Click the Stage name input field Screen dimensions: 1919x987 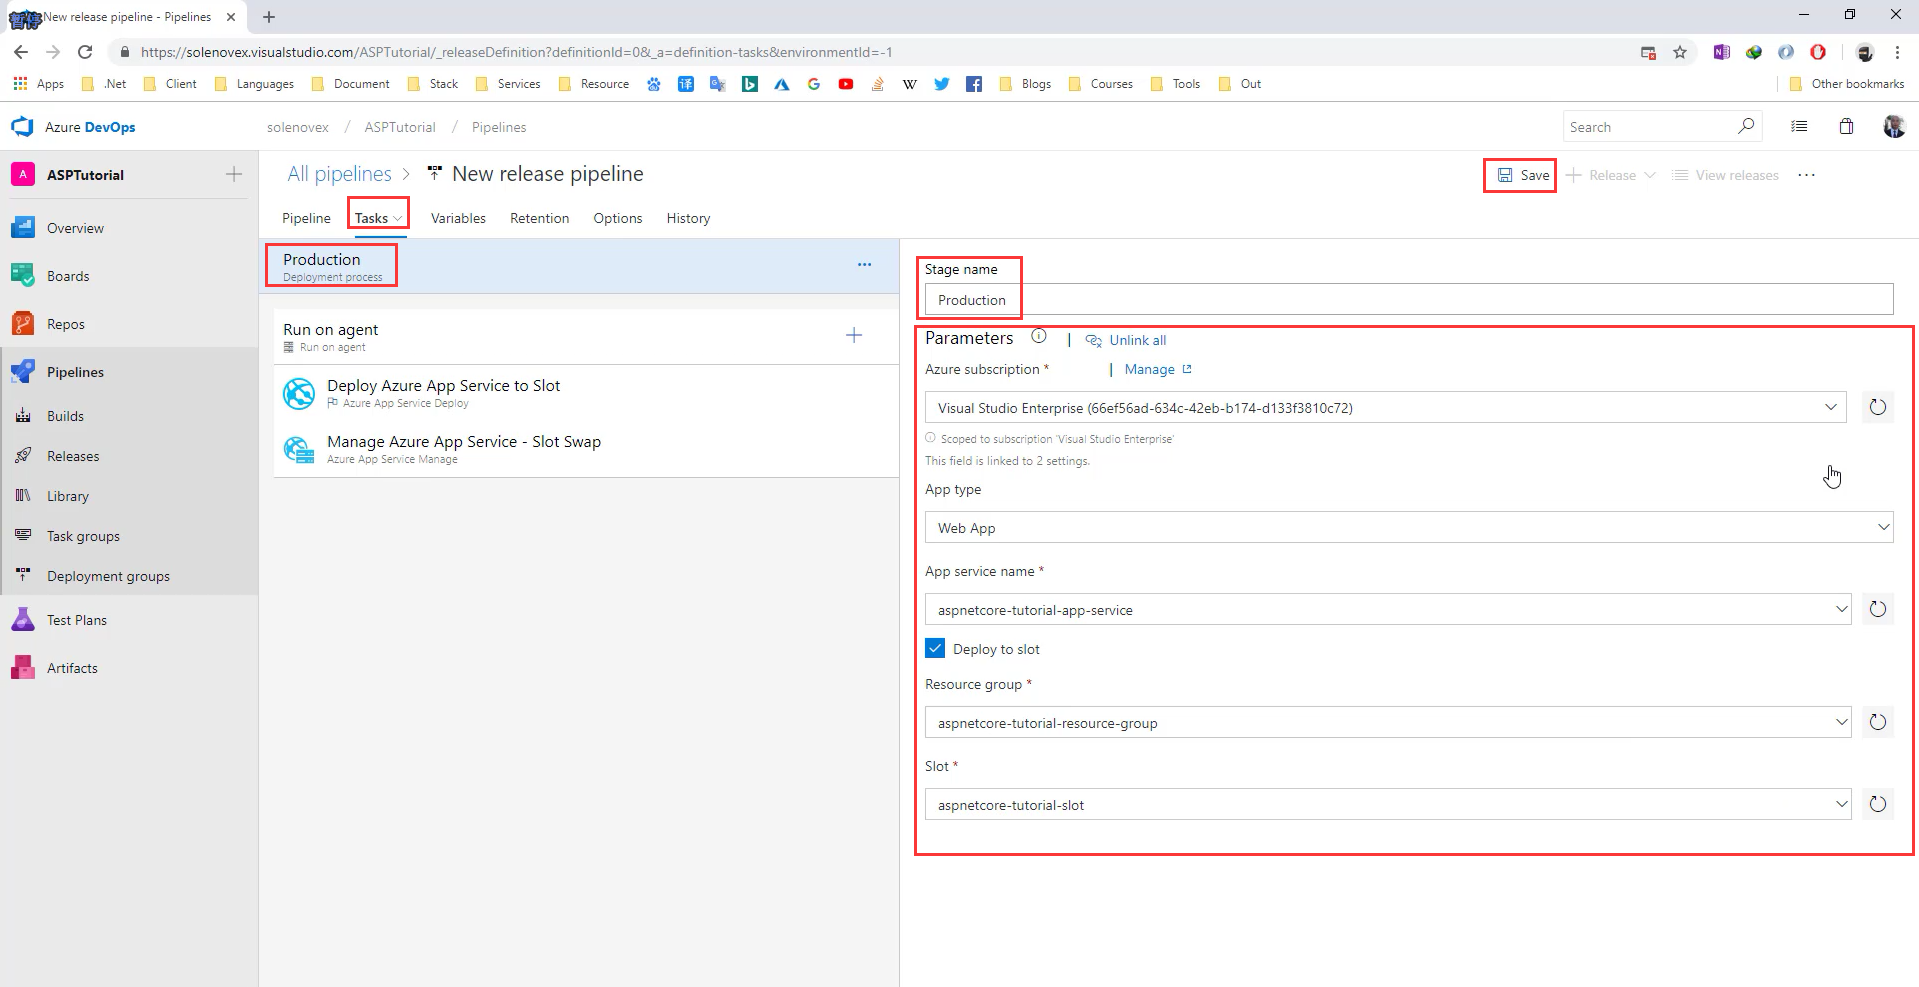[1409, 299]
